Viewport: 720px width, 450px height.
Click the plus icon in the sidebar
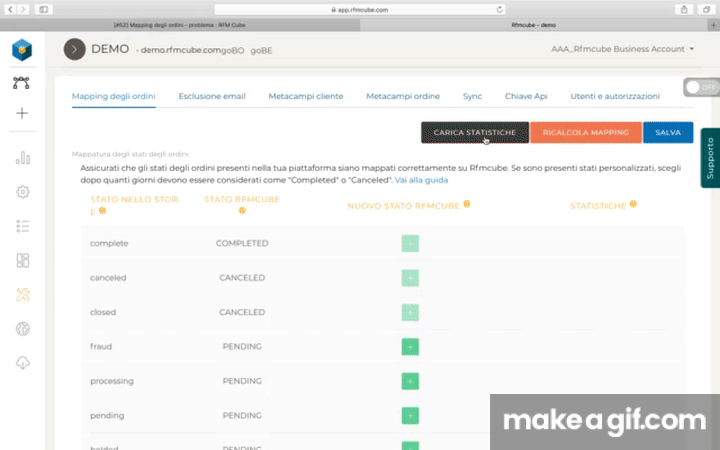point(22,113)
